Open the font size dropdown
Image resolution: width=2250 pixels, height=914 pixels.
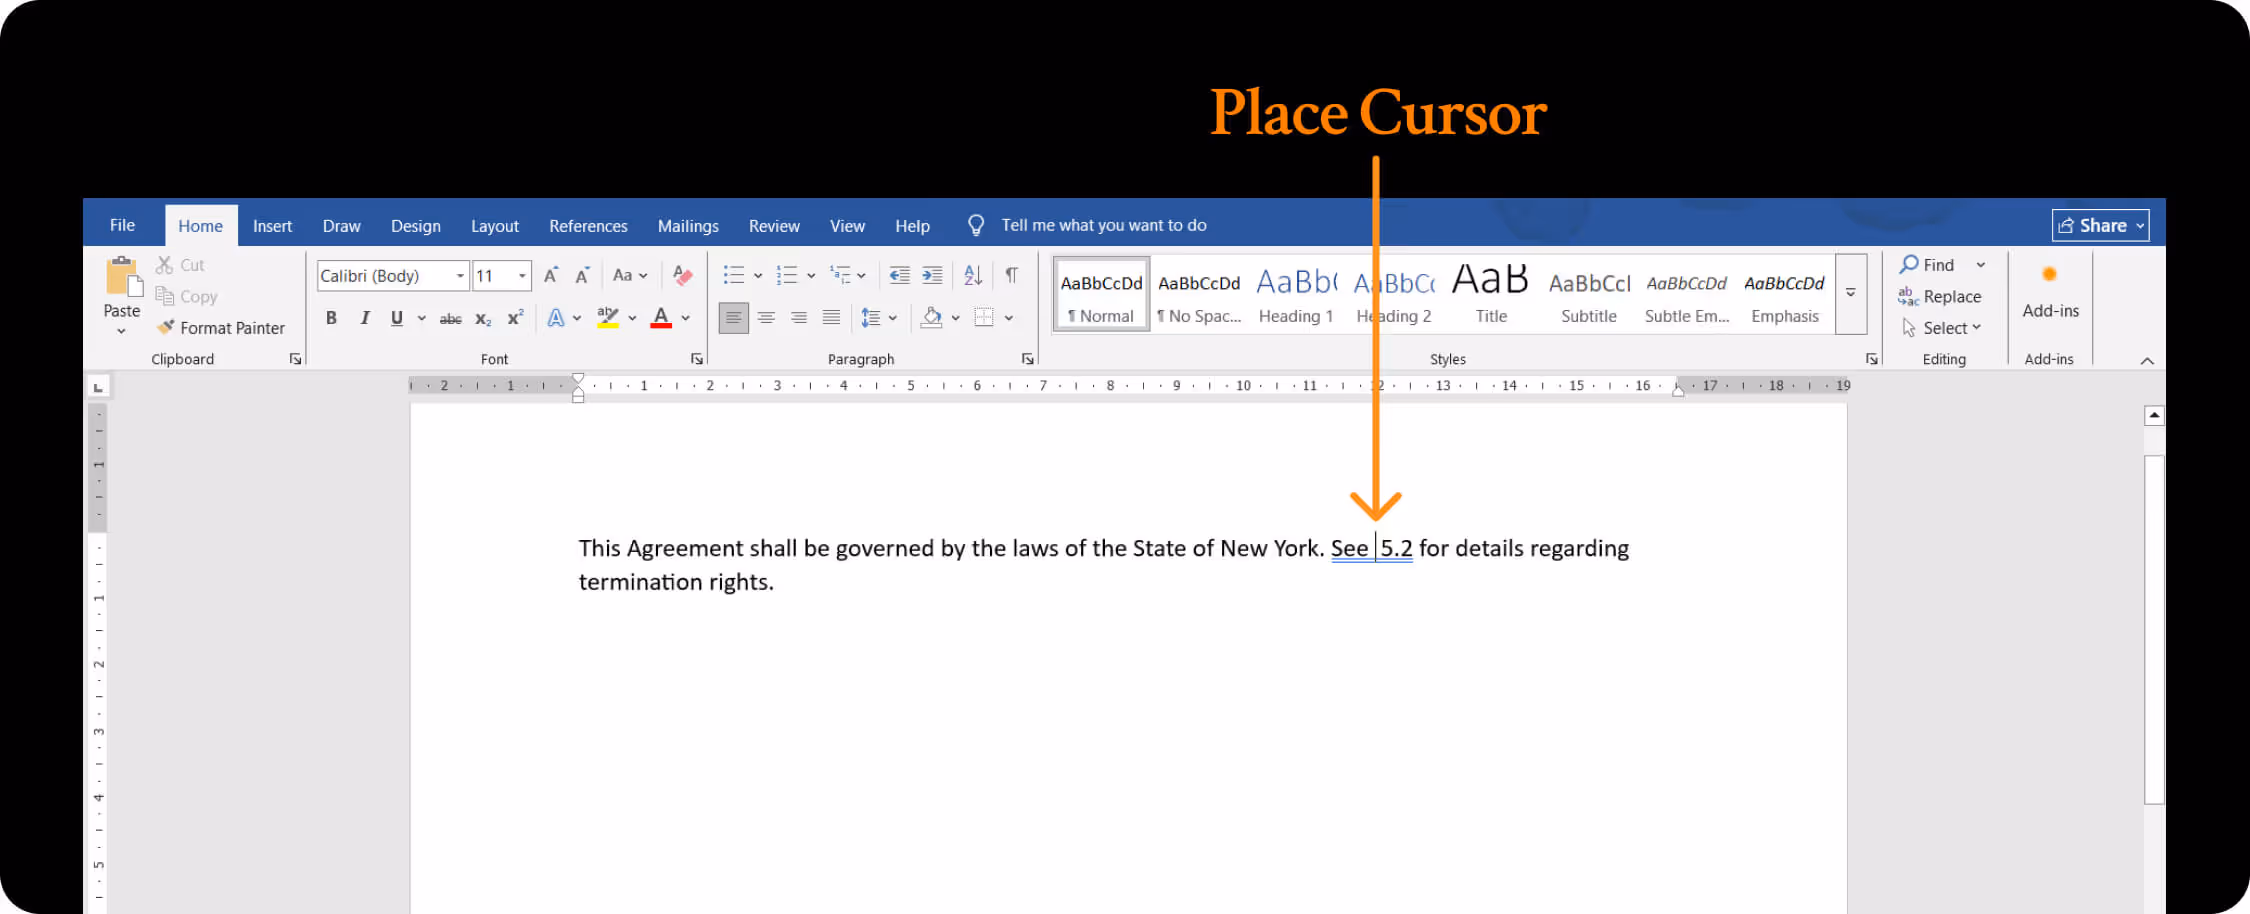click(x=522, y=276)
